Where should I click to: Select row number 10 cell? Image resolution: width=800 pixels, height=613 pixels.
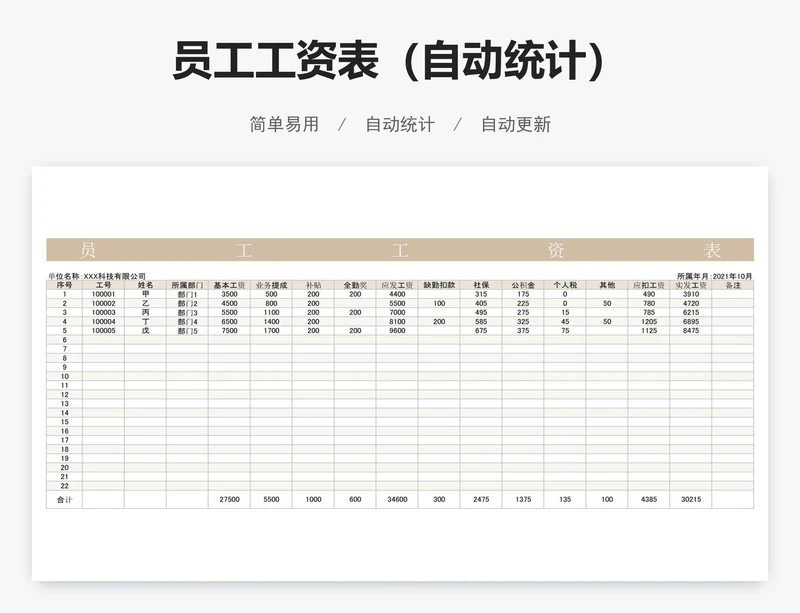[x=64, y=376]
